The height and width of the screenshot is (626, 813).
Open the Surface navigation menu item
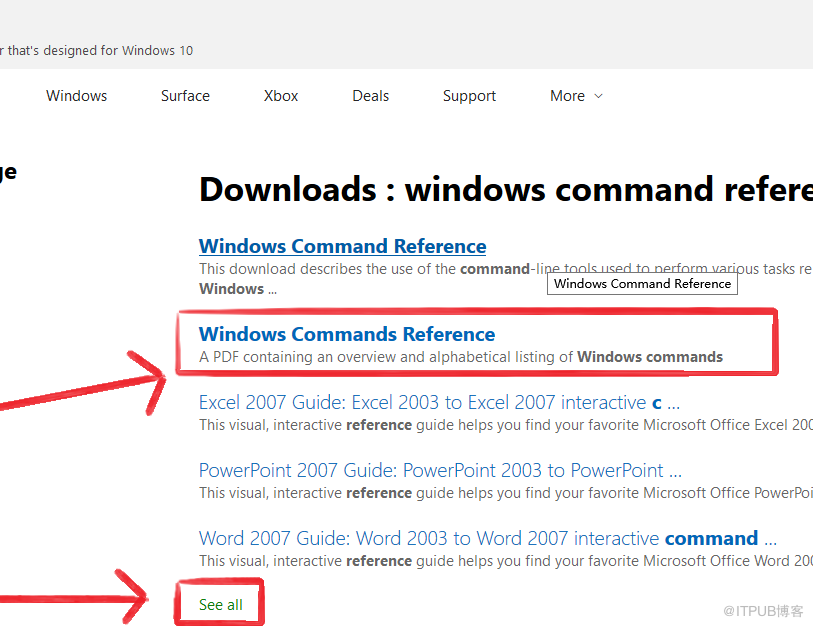[x=185, y=96]
